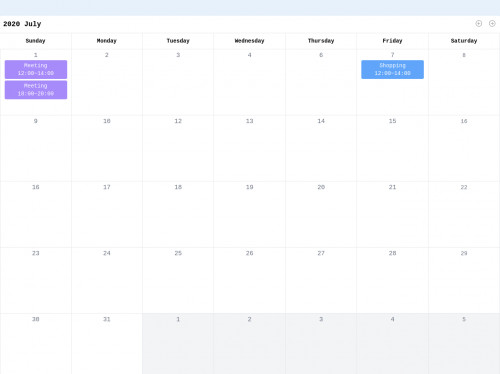Select day 30 on the calendar
This screenshot has height=374, width=500.
pos(35,344)
